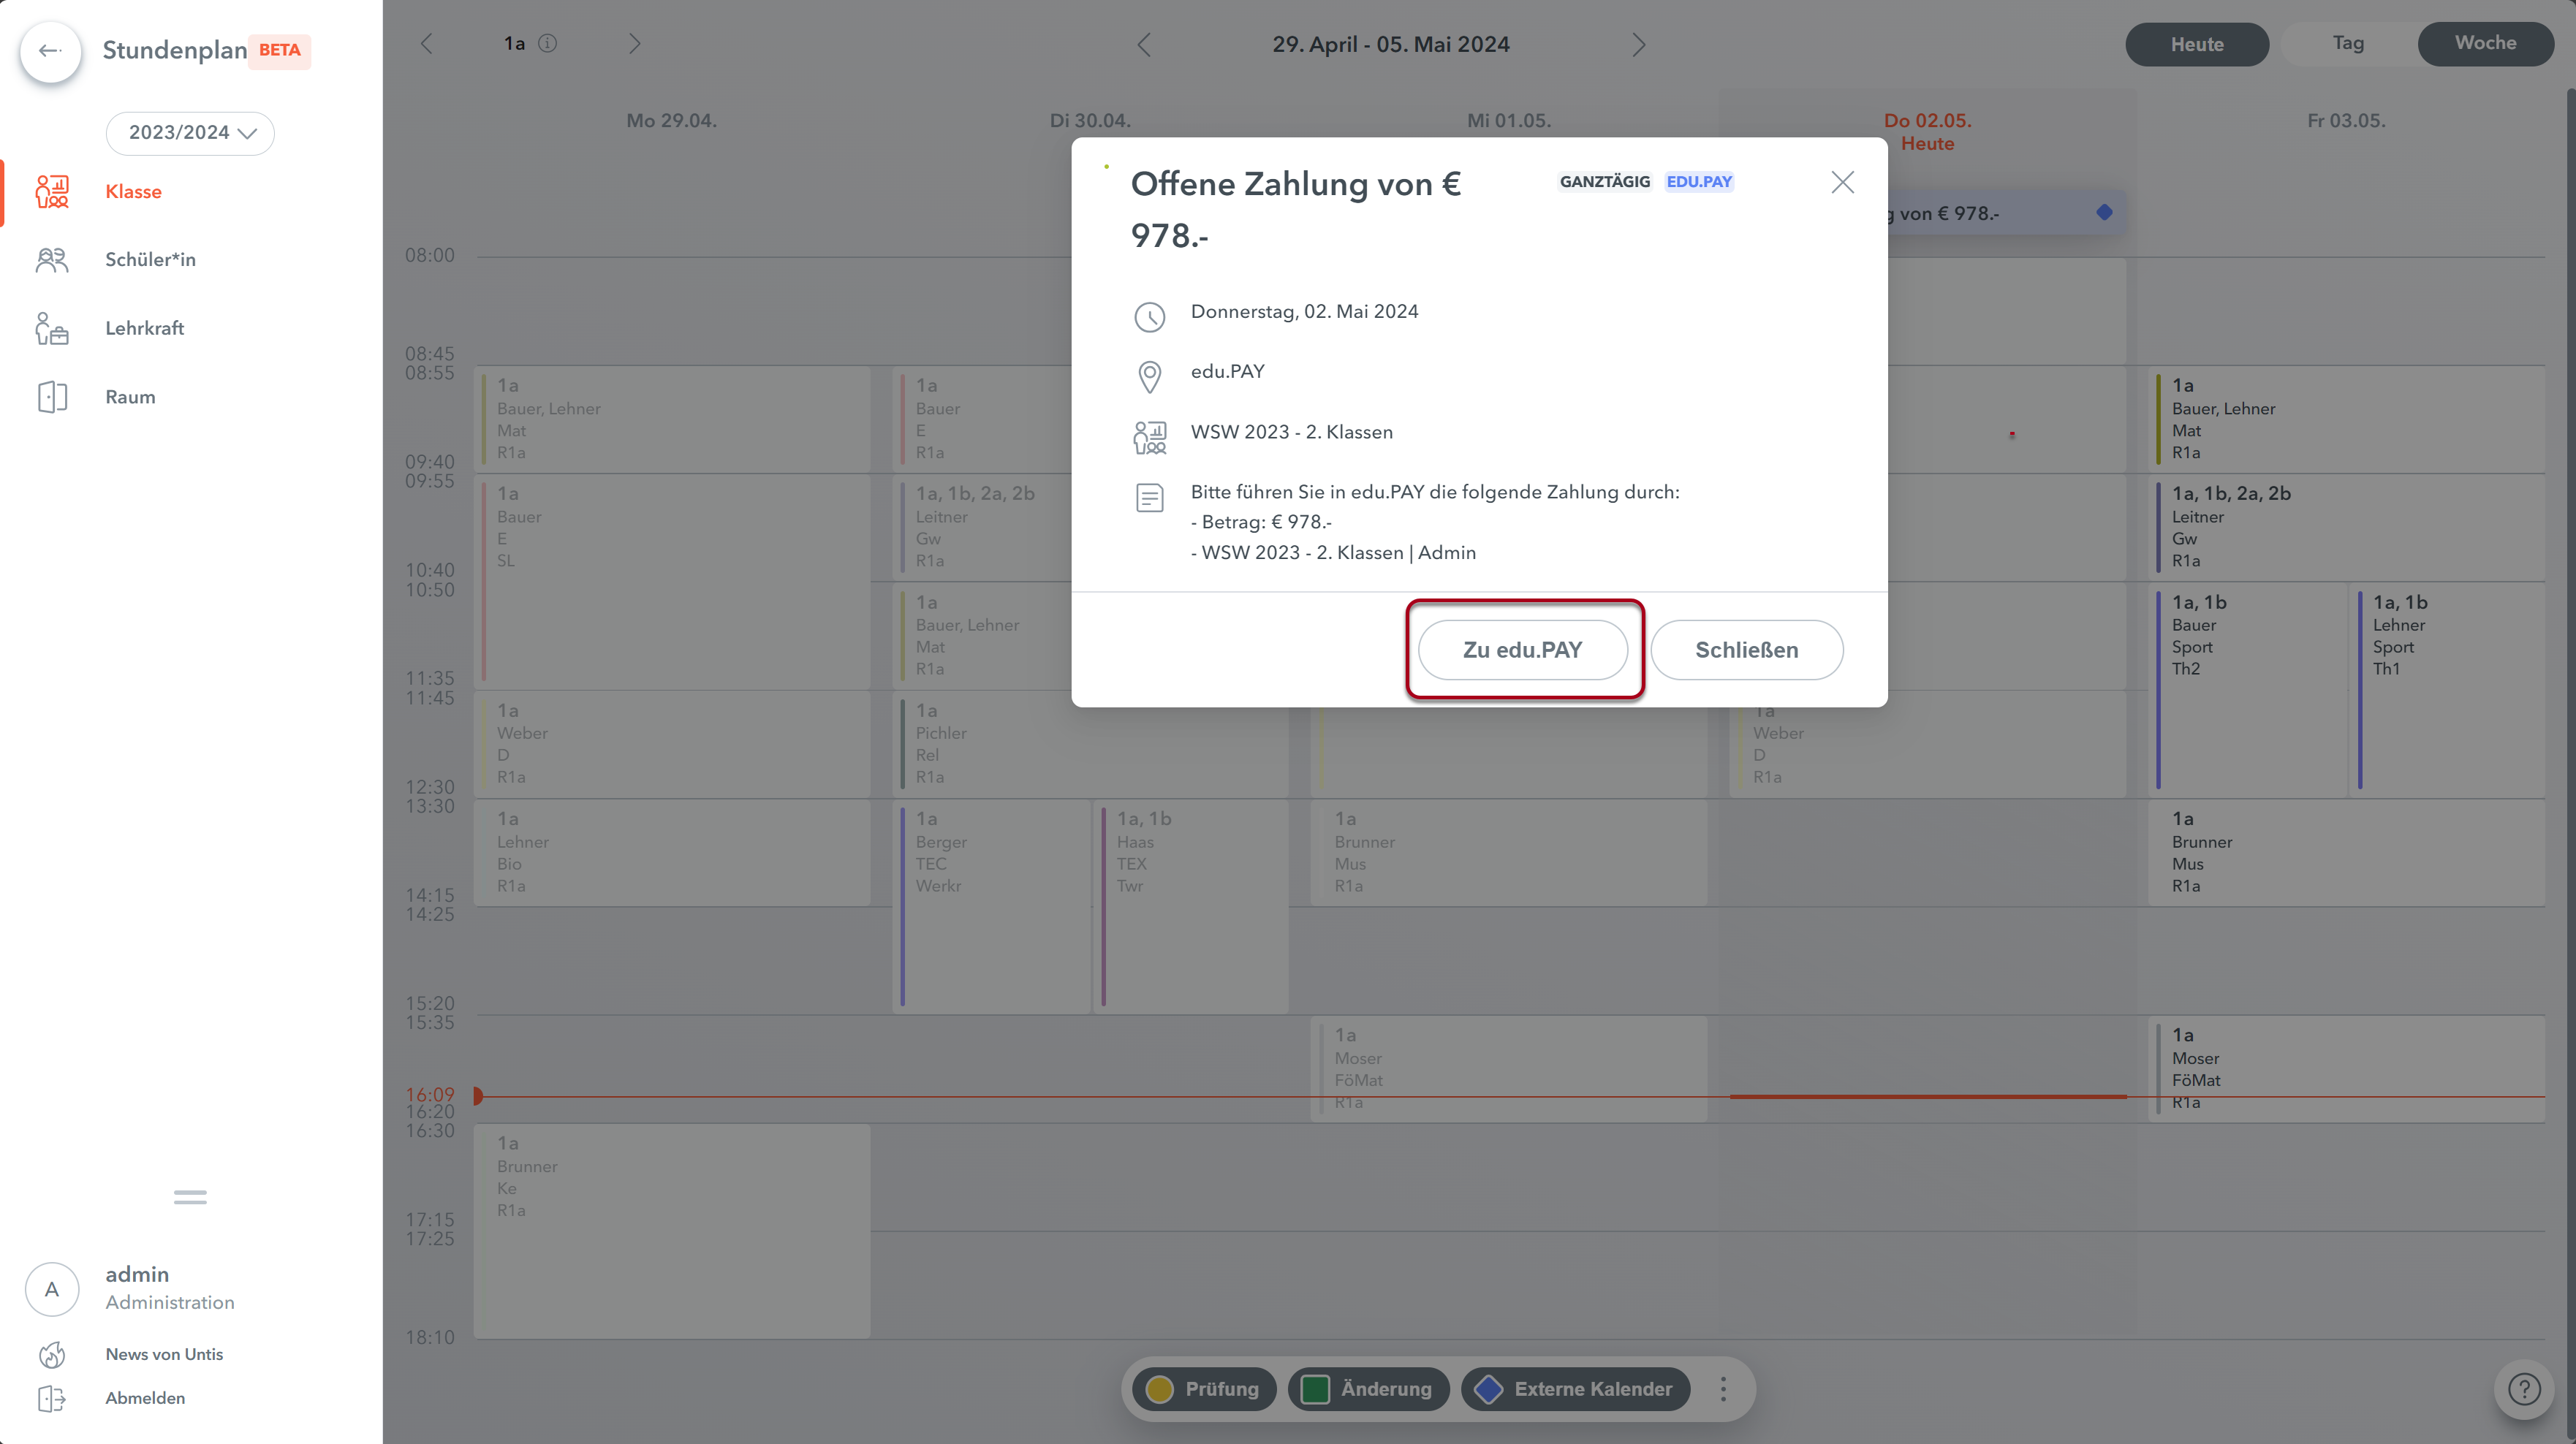Click the notes icon beside payment description
2576x1444 pixels.
point(1150,497)
